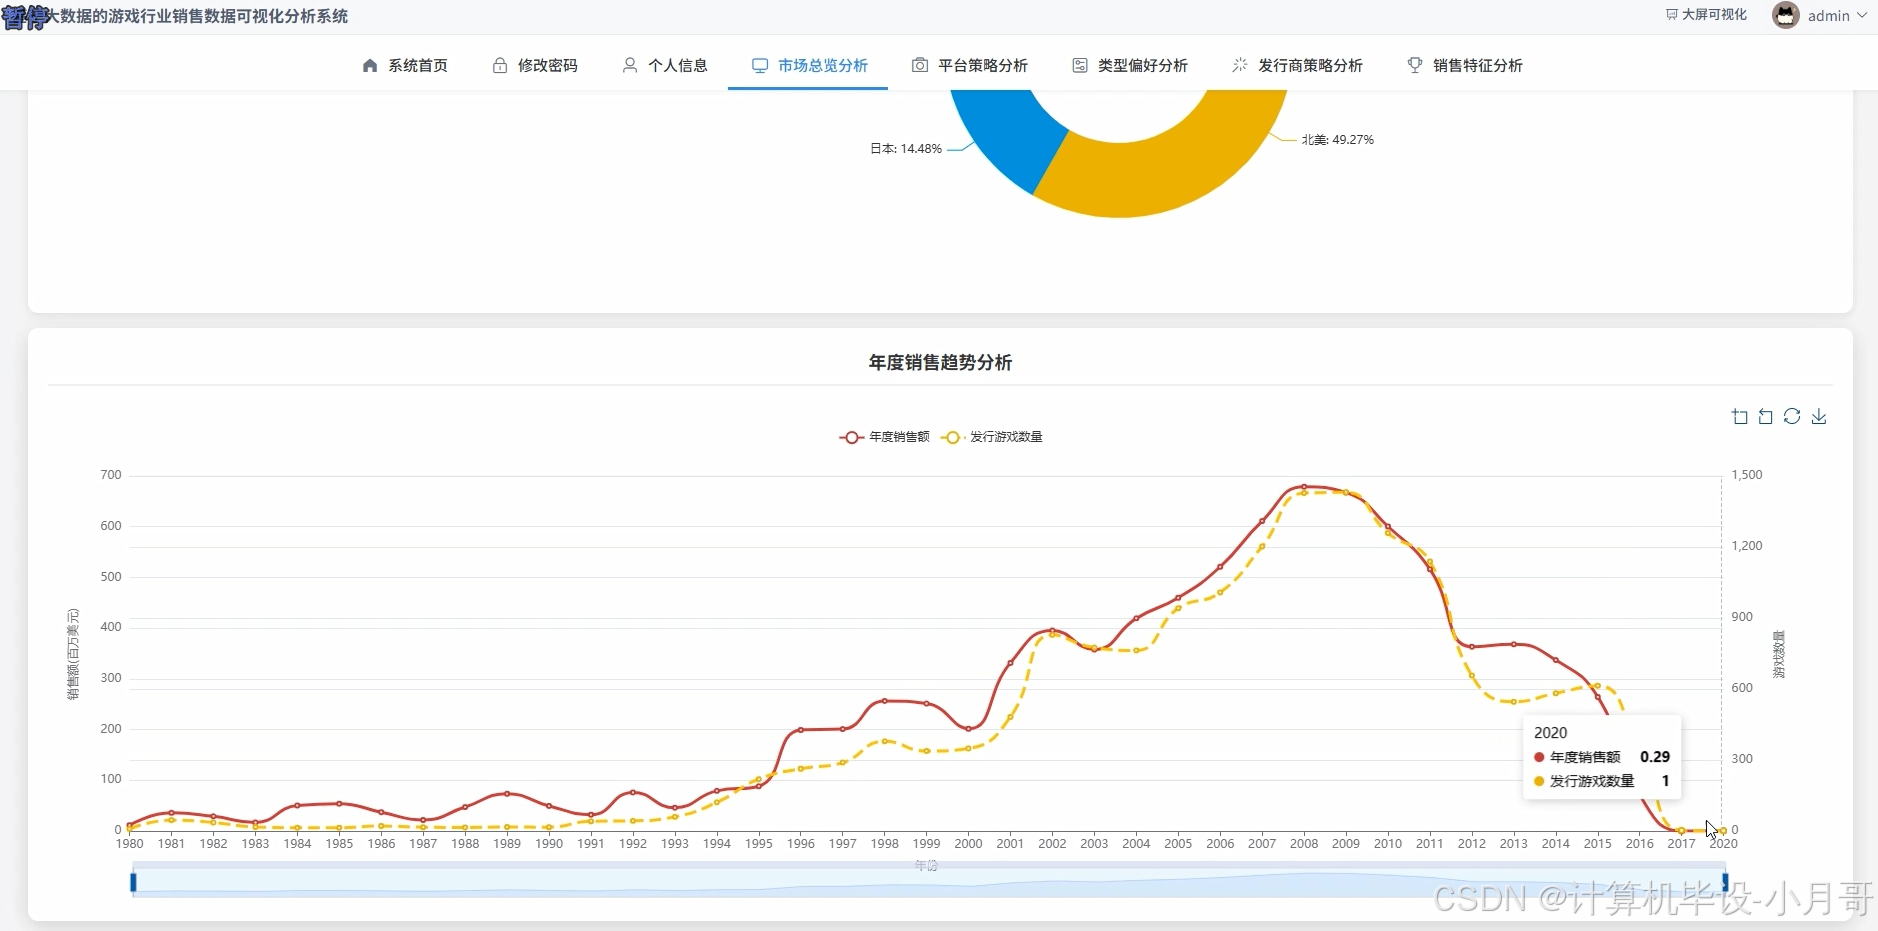1878x931 pixels.
Task: Click the list icon beside 类型偏好分析
Action: [1080, 65]
